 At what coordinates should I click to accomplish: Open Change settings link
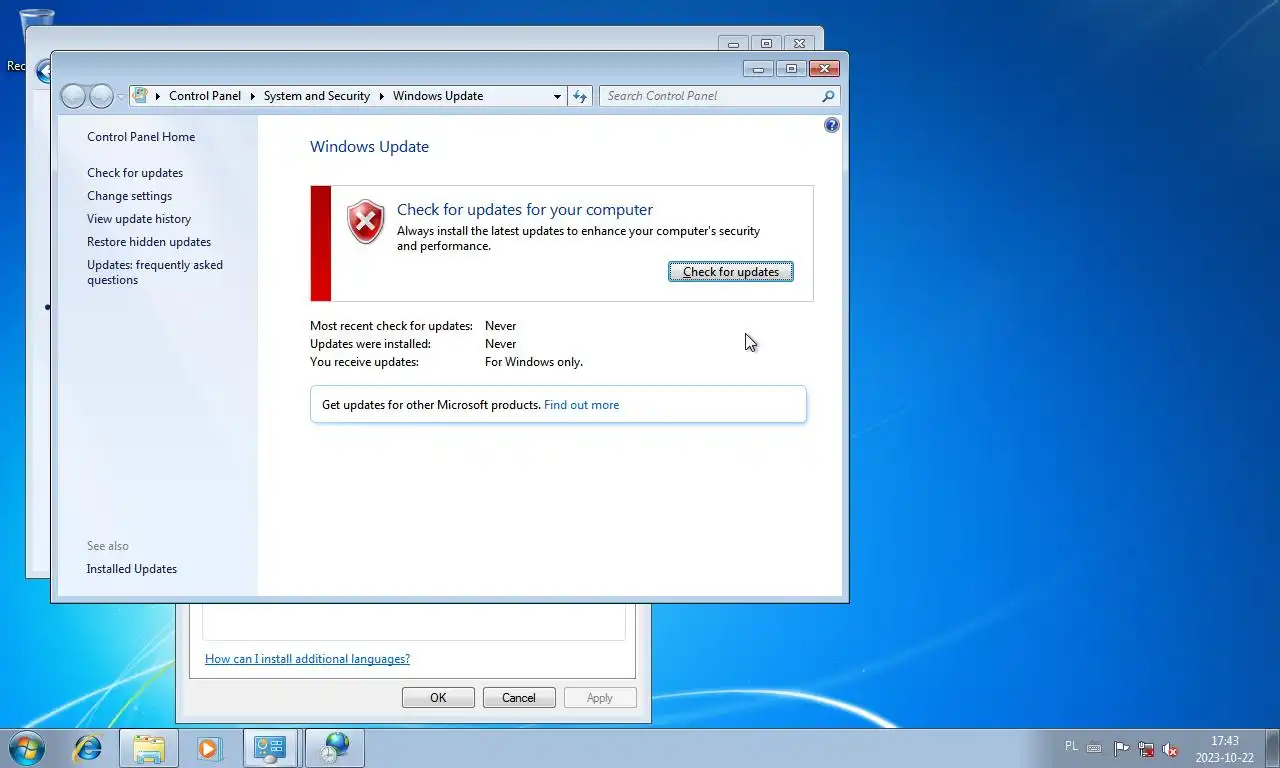(129, 196)
